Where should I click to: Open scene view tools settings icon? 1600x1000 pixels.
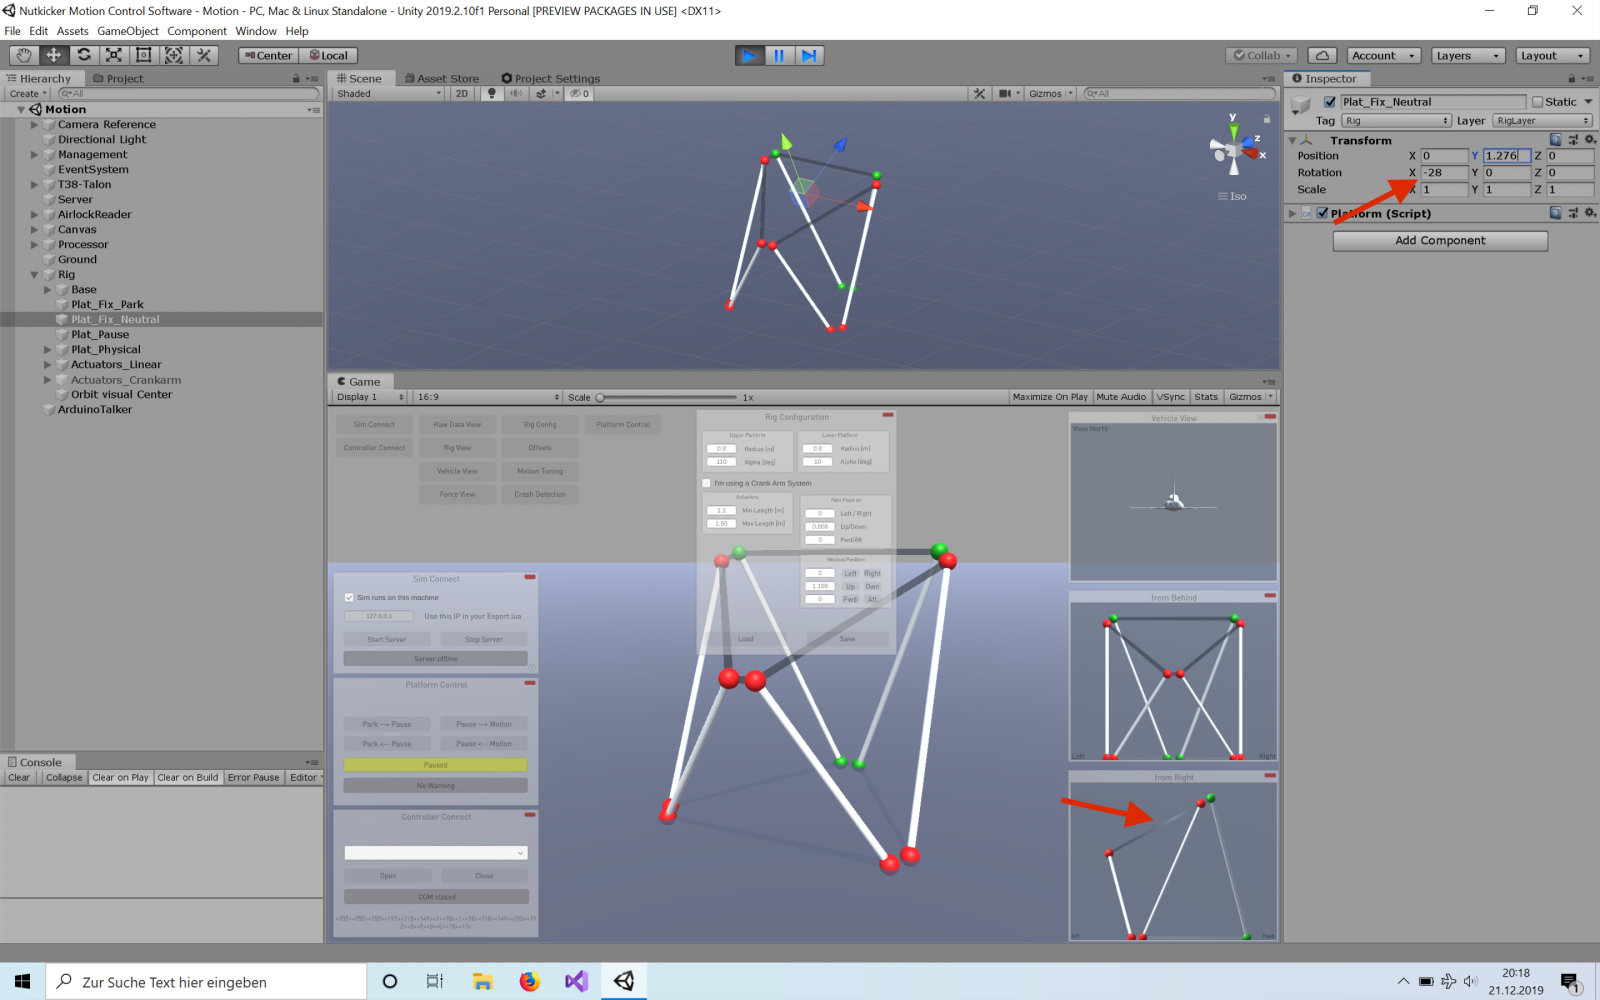(x=979, y=93)
